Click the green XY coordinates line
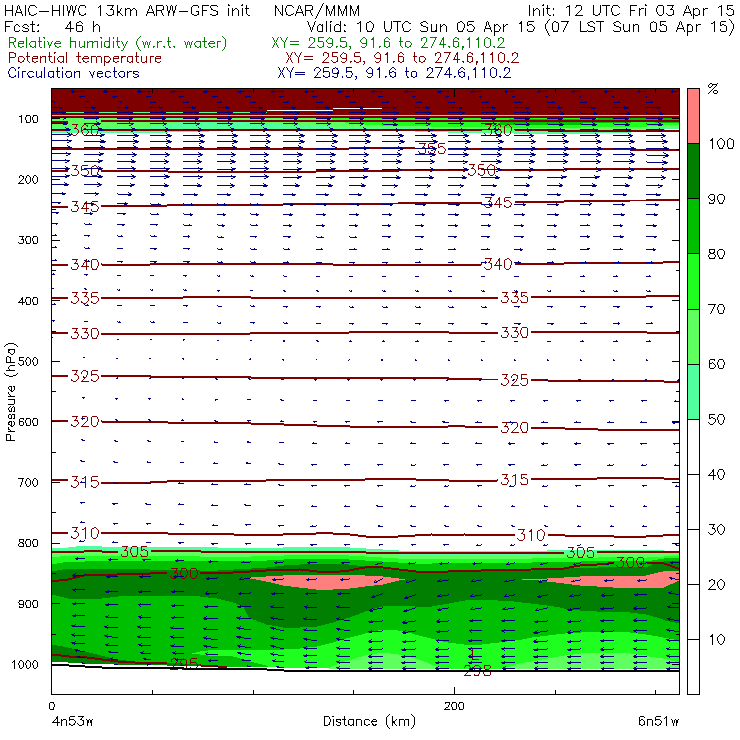The height and width of the screenshot is (740, 740). (388, 43)
